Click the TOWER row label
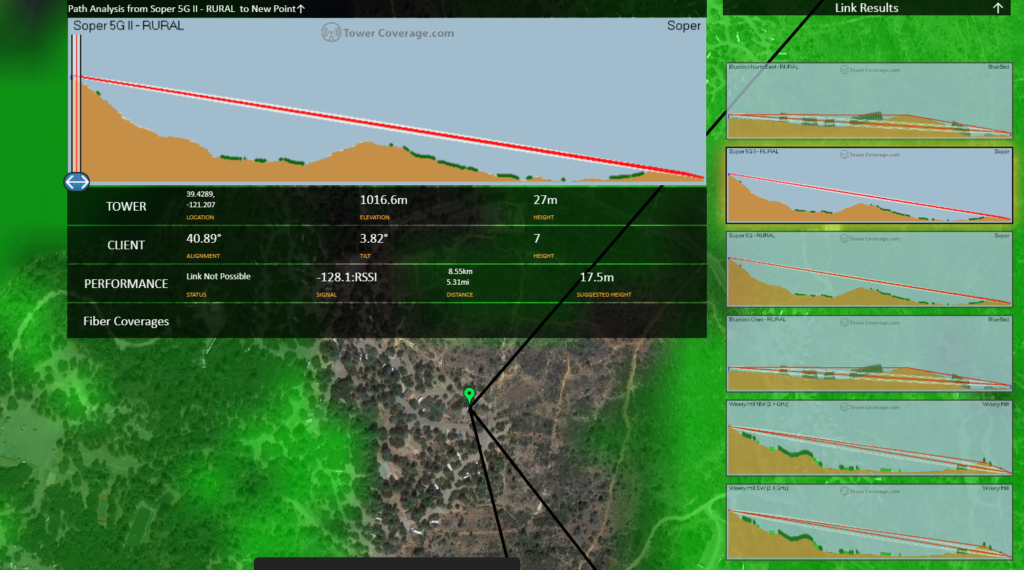This screenshot has width=1024, height=570. click(x=126, y=206)
